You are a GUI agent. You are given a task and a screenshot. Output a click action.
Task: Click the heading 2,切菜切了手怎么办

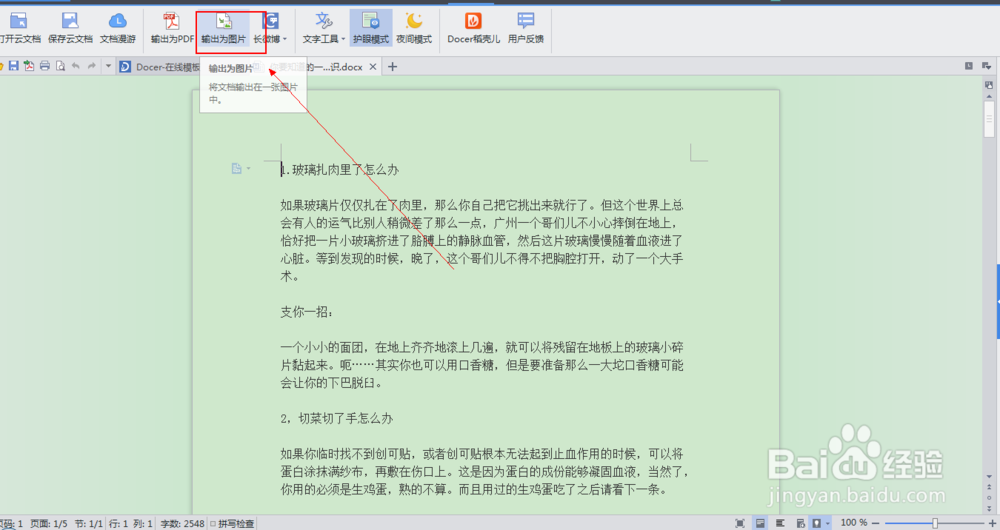[x=337, y=418]
